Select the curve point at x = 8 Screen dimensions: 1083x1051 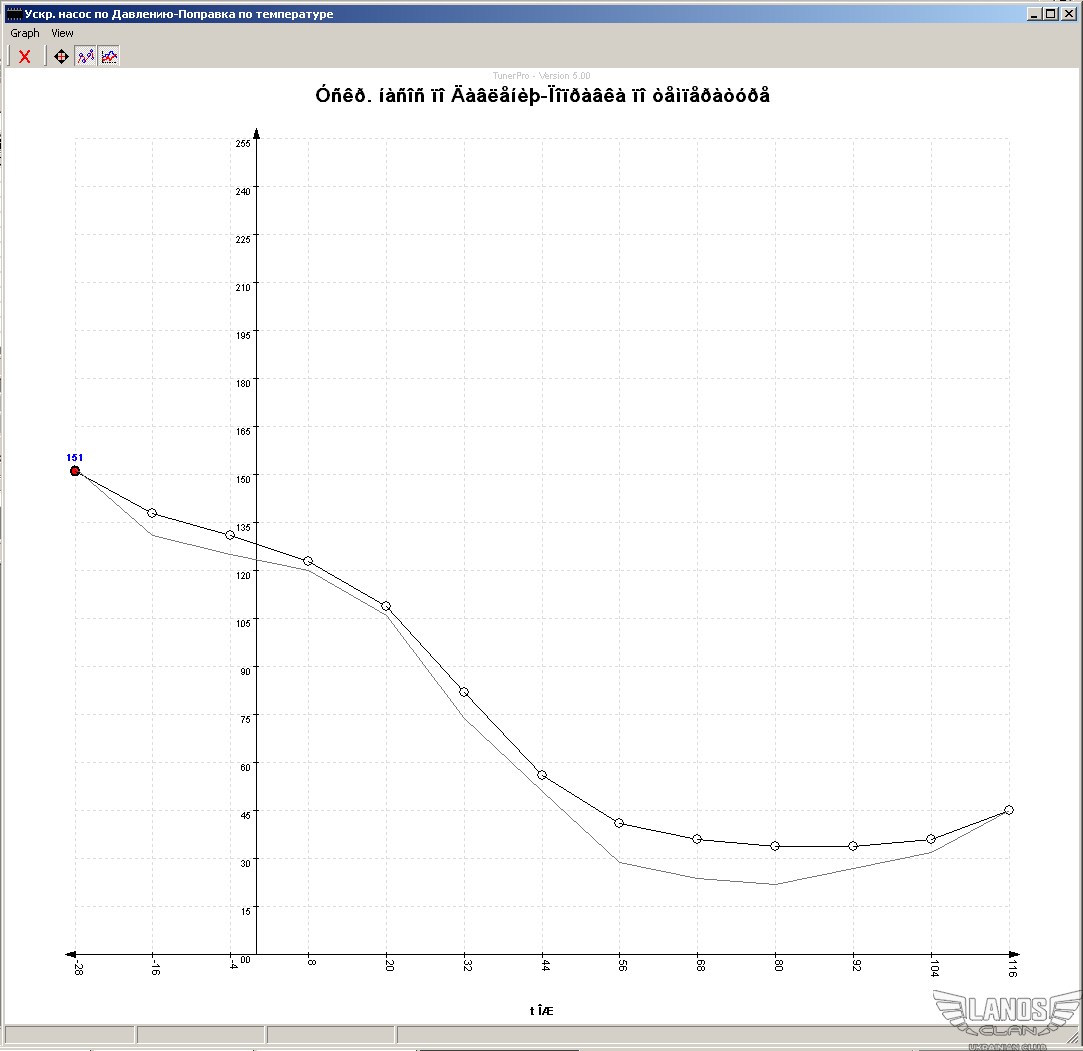point(308,561)
